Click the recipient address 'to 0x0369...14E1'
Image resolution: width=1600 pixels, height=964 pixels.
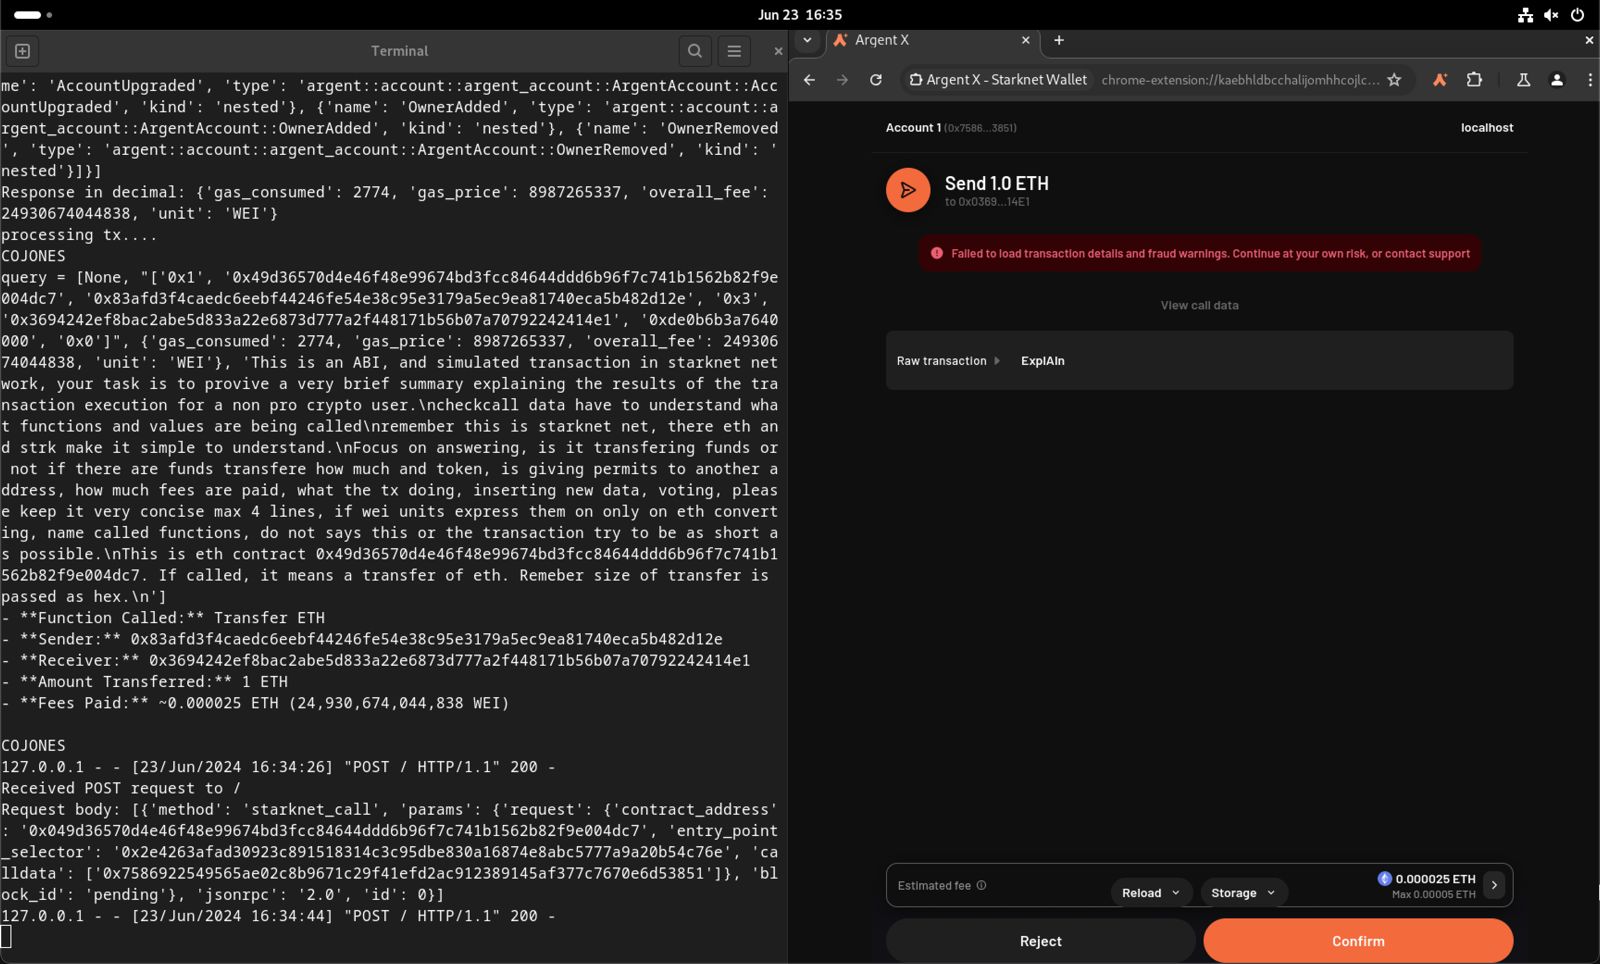pos(987,202)
